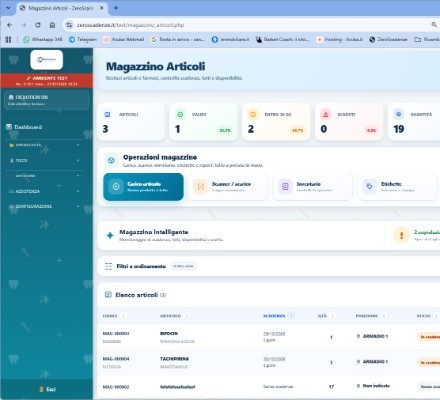The width and height of the screenshot is (440, 400).
Task: Expand the Filtri e ordinamento panel
Action: [x=268, y=266]
